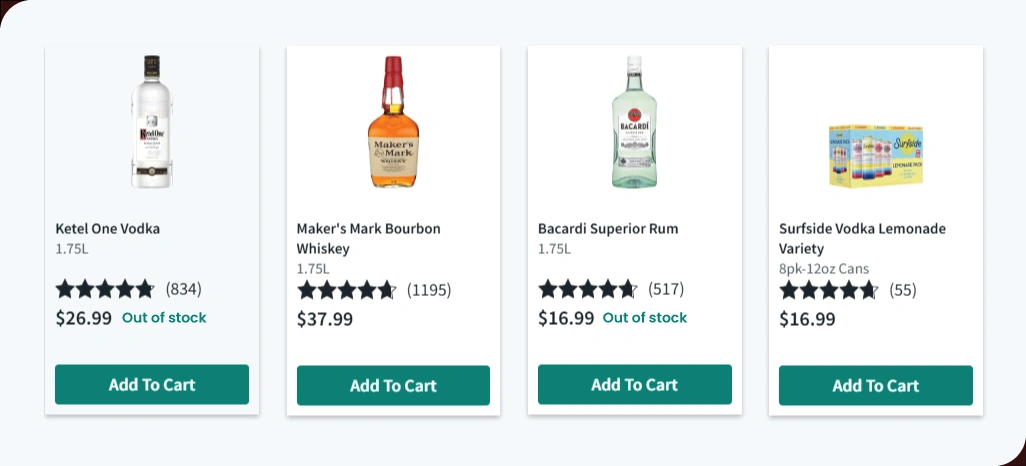
Task: View the Bacardi Superior Rum bottle image
Action: point(634,122)
